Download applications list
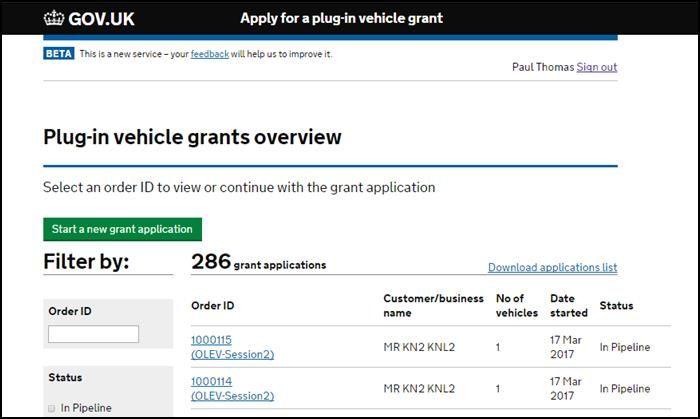 552,267
